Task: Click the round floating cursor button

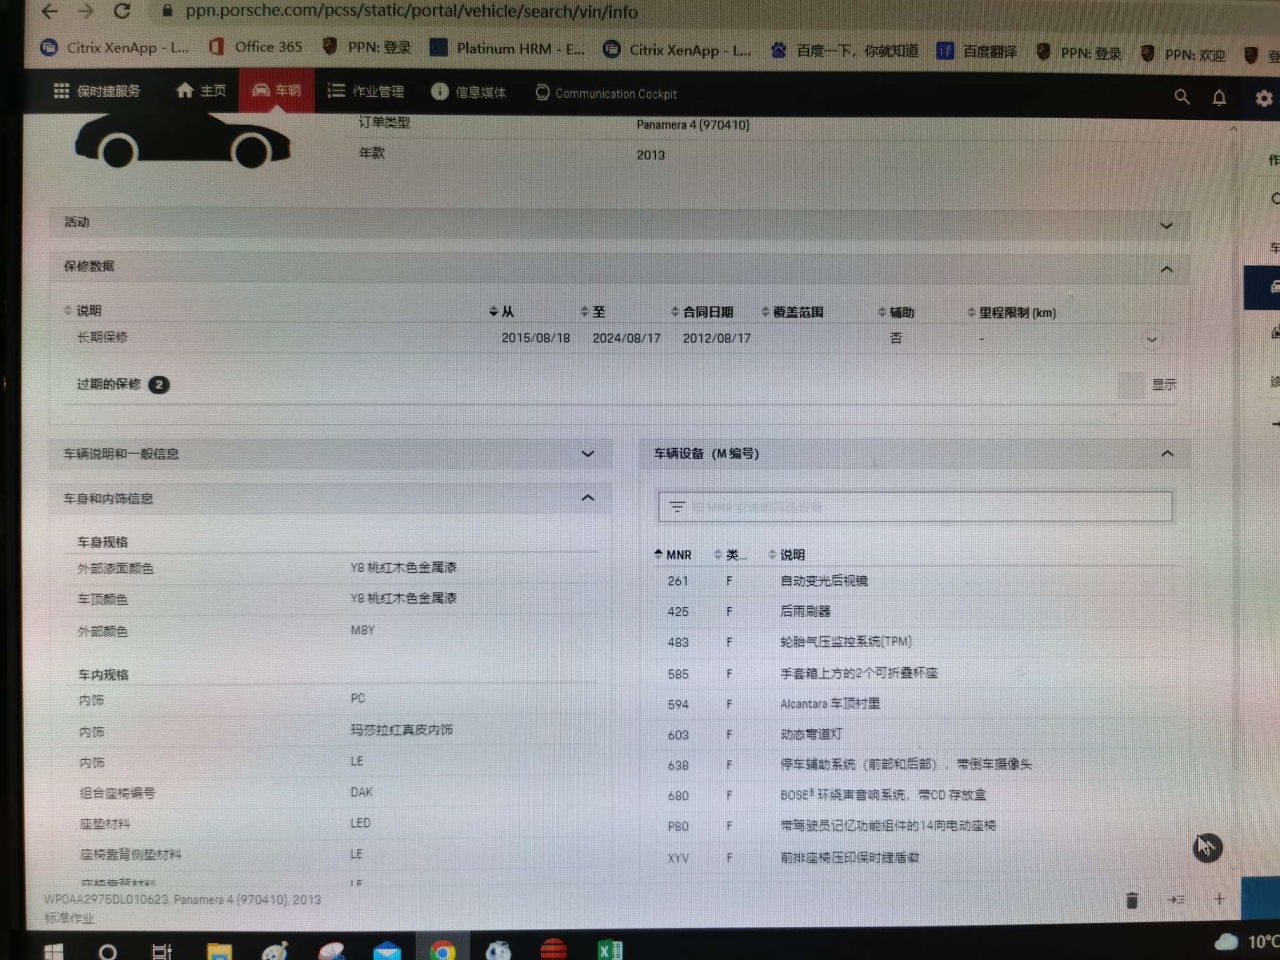Action: pos(1208,848)
